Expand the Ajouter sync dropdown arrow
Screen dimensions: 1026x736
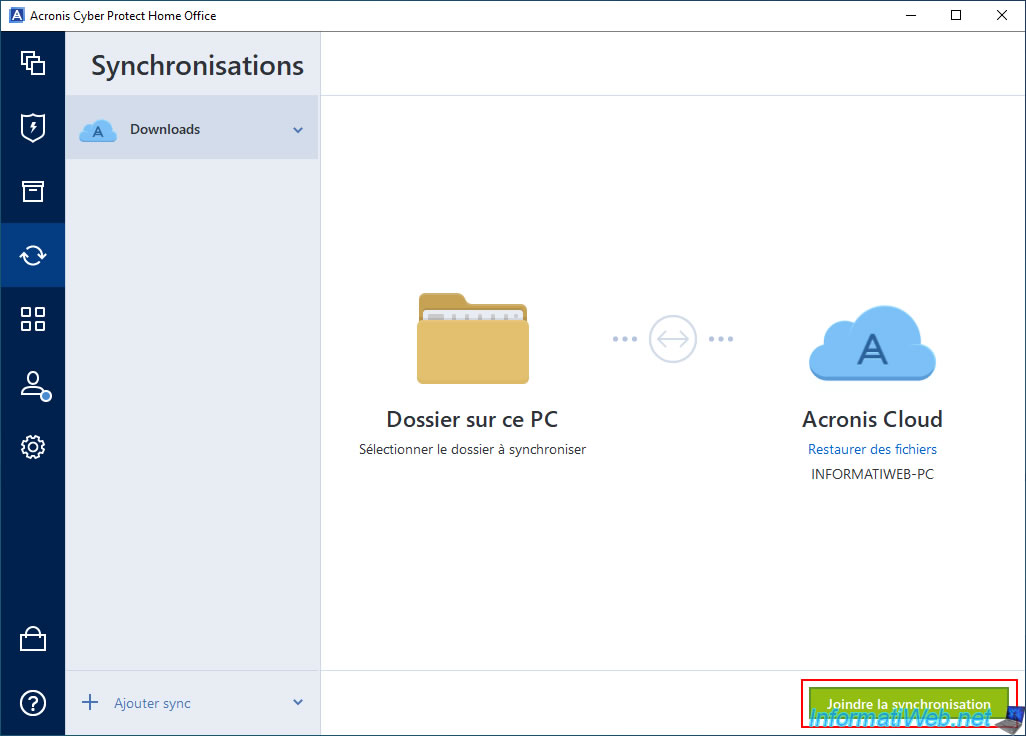(298, 703)
